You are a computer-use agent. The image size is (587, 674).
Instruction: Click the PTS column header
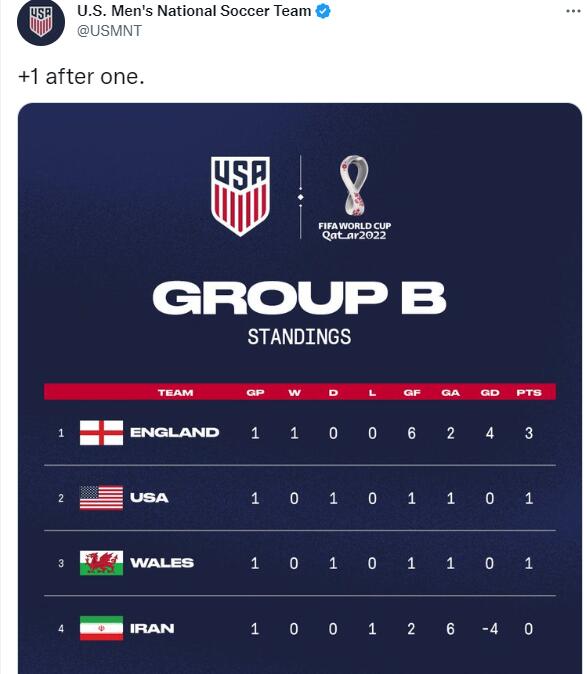point(529,392)
